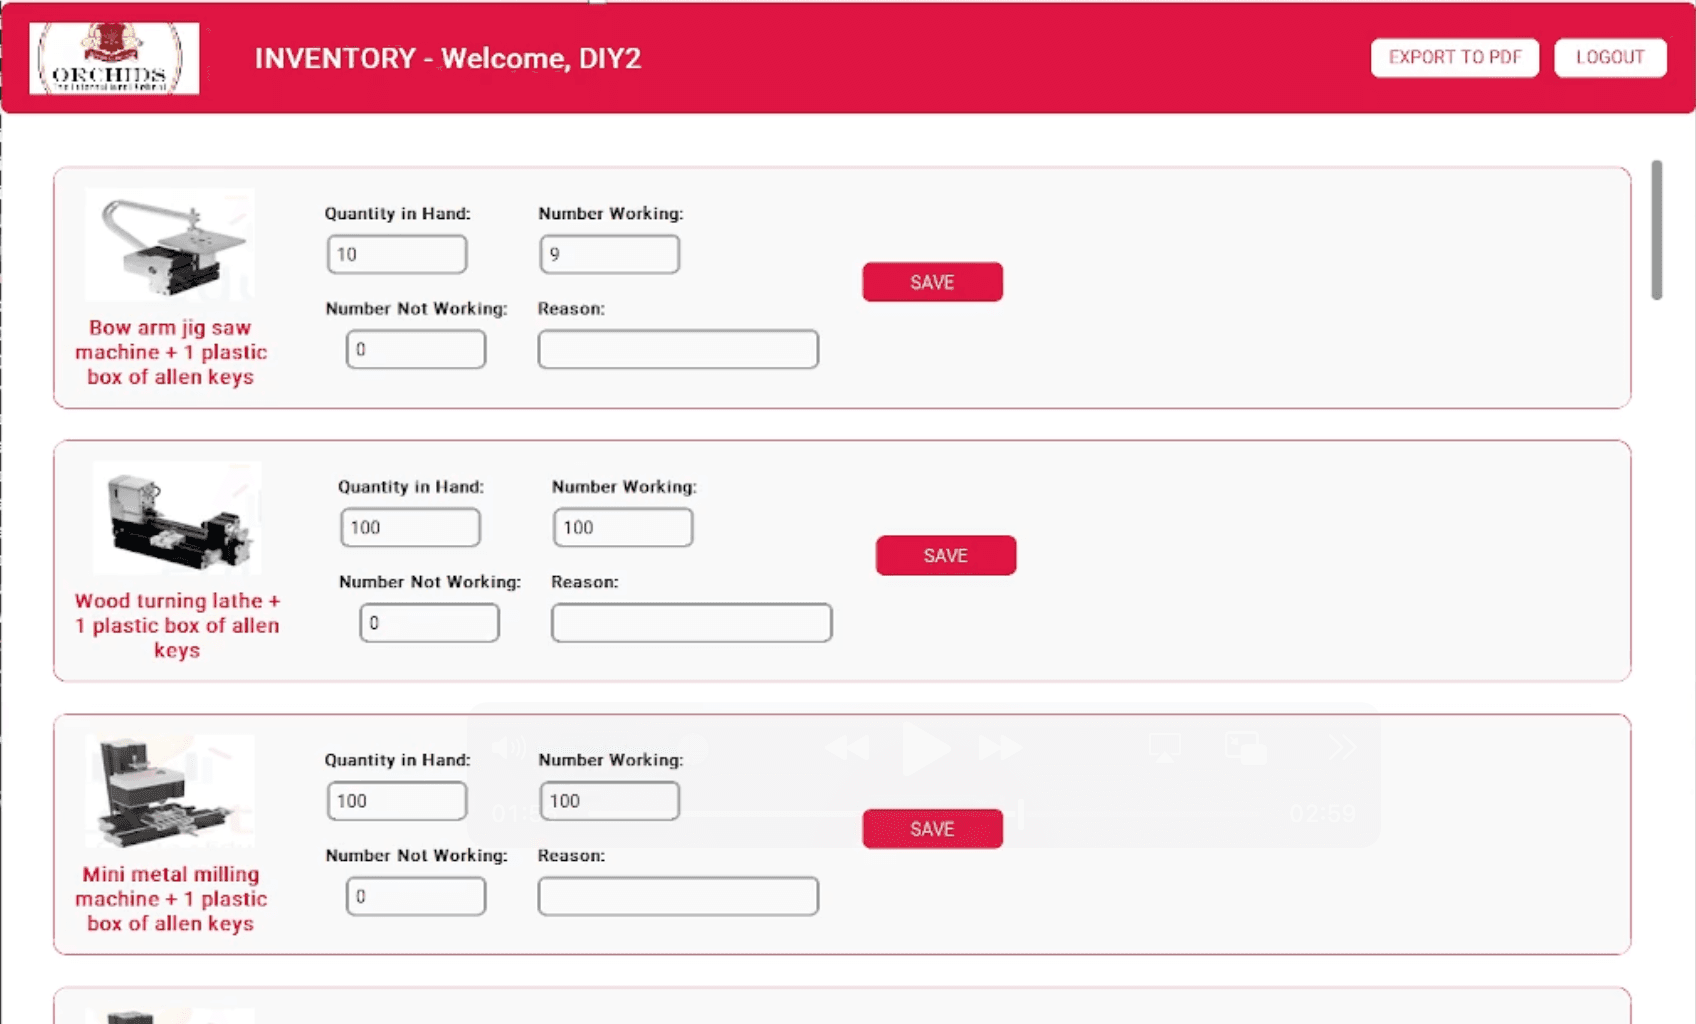Click the 'Mini metal milling machine' item name

171,899
